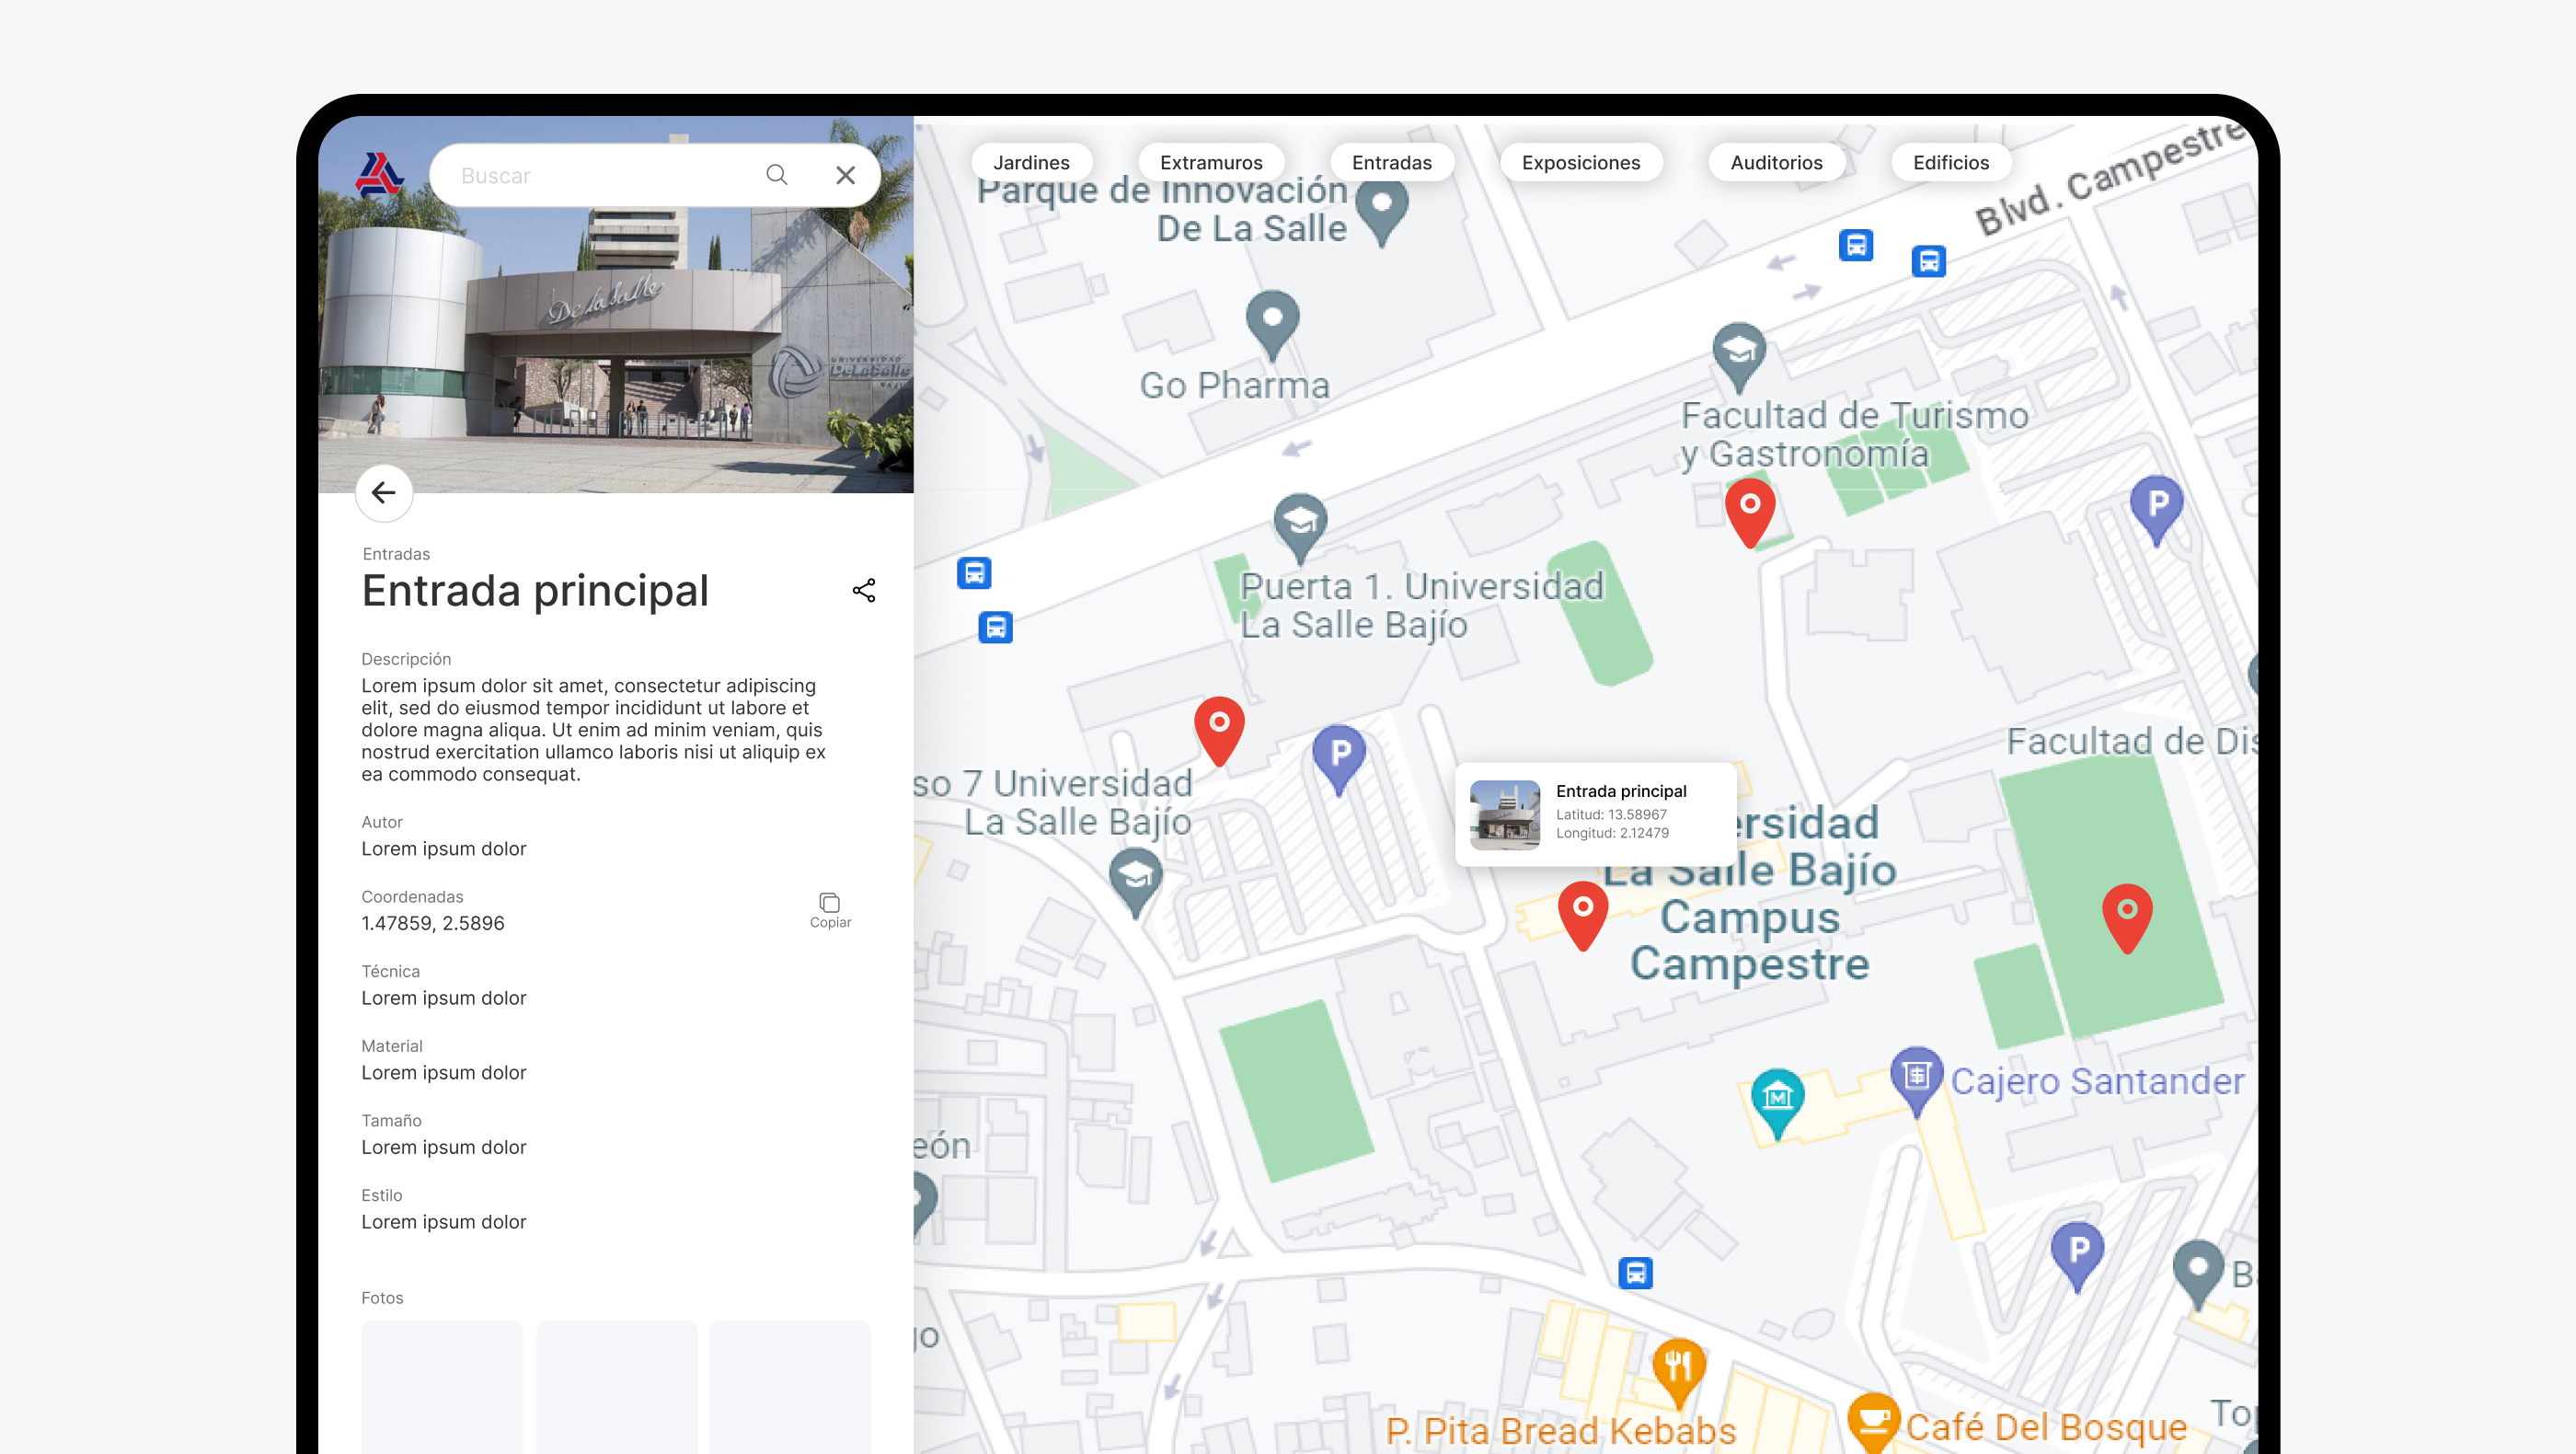
Task: Click the "Entradas" category label above the title
Action: pos(396,553)
